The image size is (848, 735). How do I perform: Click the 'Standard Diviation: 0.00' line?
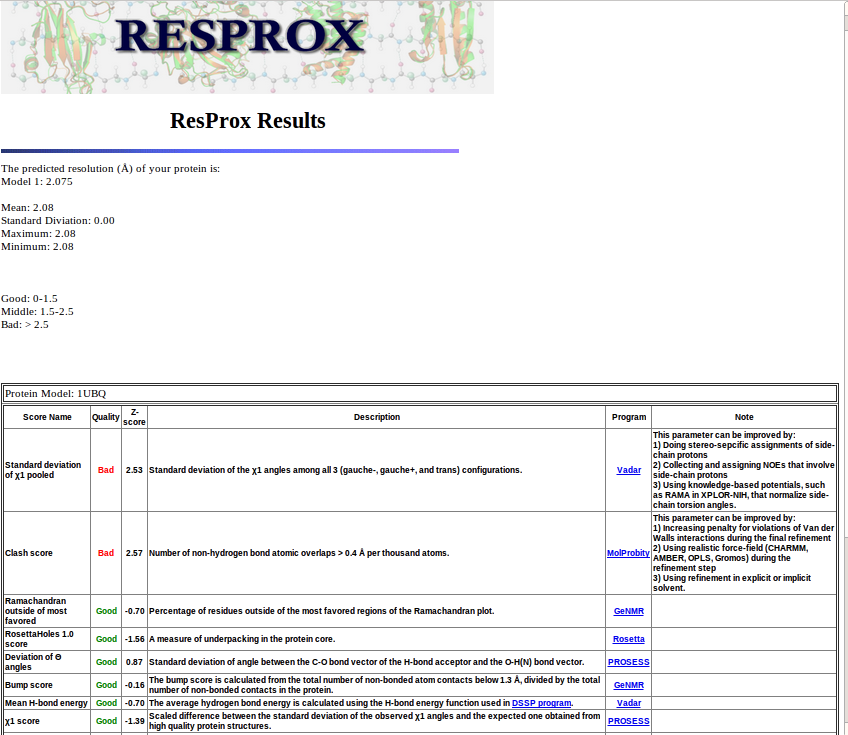[58, 221]
